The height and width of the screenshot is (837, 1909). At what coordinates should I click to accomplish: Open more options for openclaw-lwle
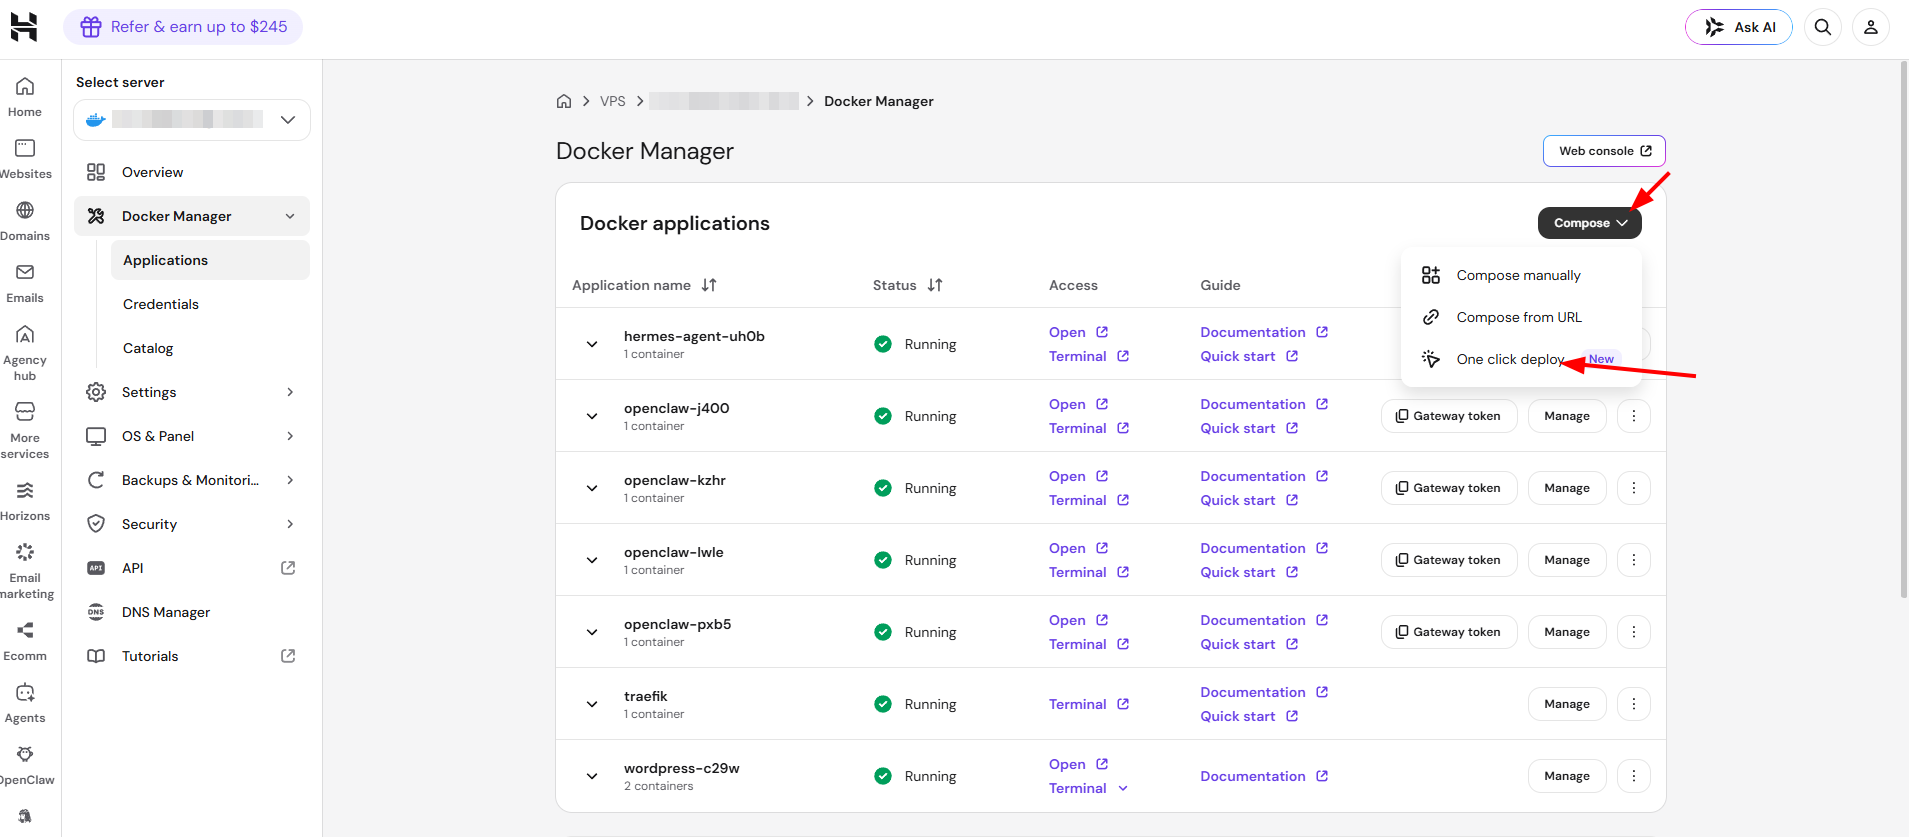point(1634,560)
